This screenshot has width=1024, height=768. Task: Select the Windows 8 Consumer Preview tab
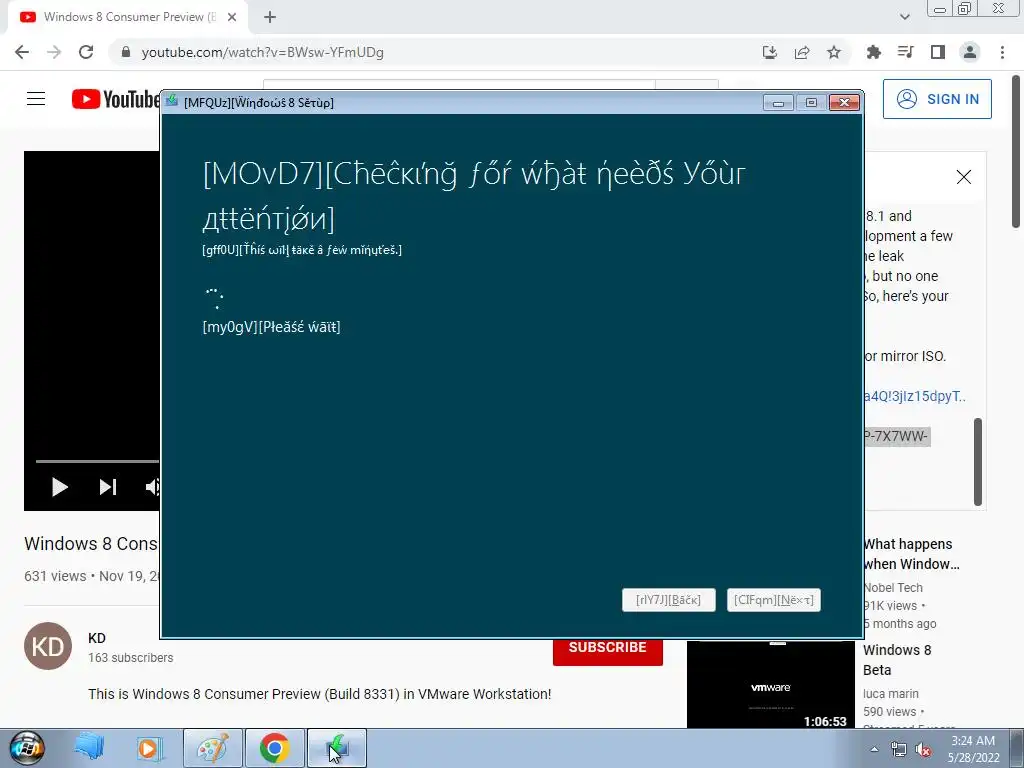pyautogui.click(x=128, y=18)
